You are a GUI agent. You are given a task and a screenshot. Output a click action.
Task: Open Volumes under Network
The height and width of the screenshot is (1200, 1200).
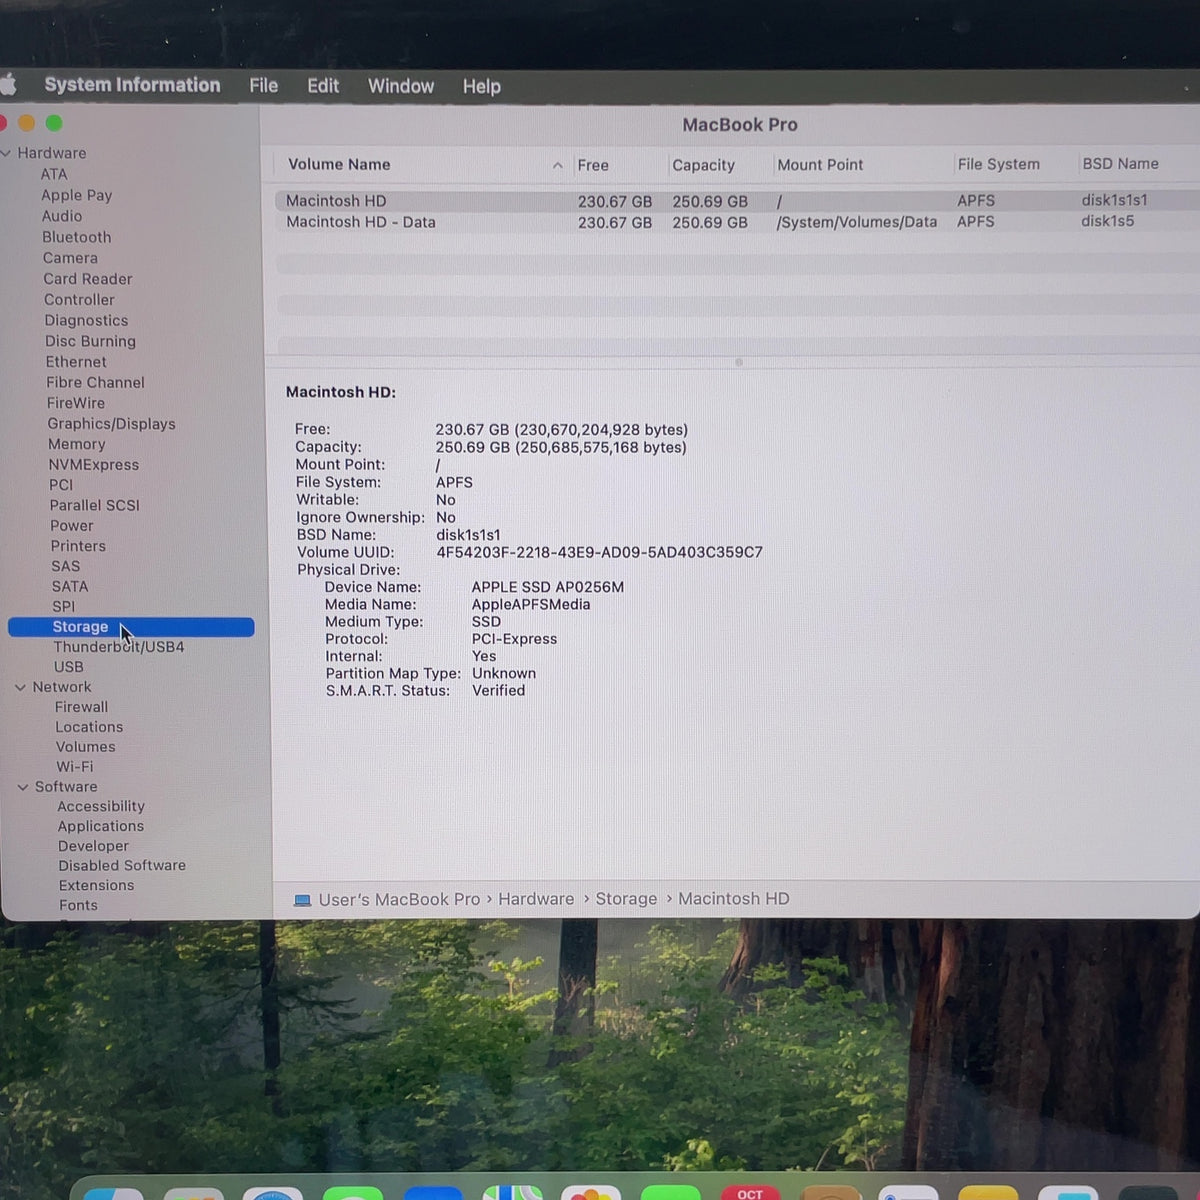tap(85, 747)
